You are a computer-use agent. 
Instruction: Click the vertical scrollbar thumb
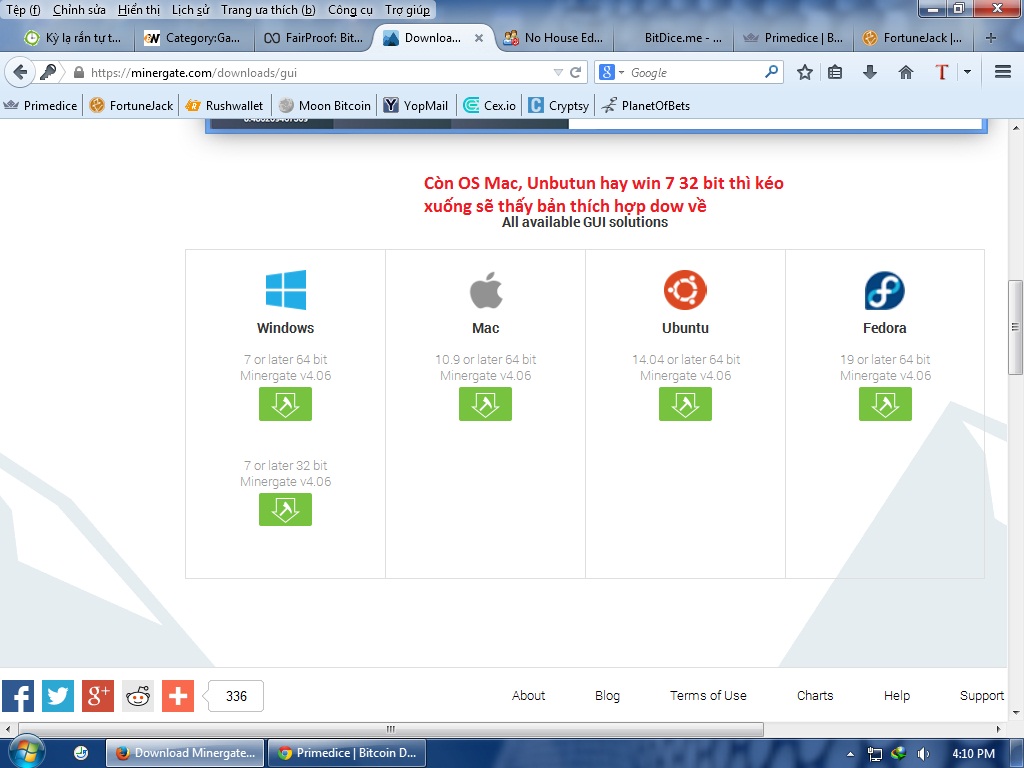tap(1015, 327)
